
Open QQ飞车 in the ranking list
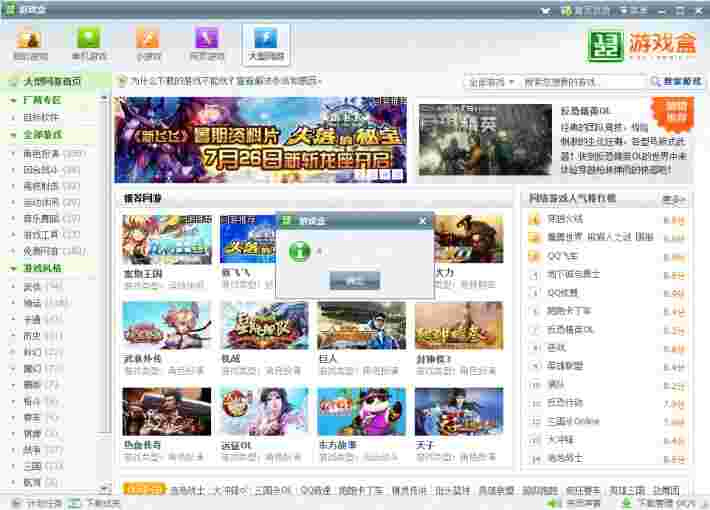562,256
